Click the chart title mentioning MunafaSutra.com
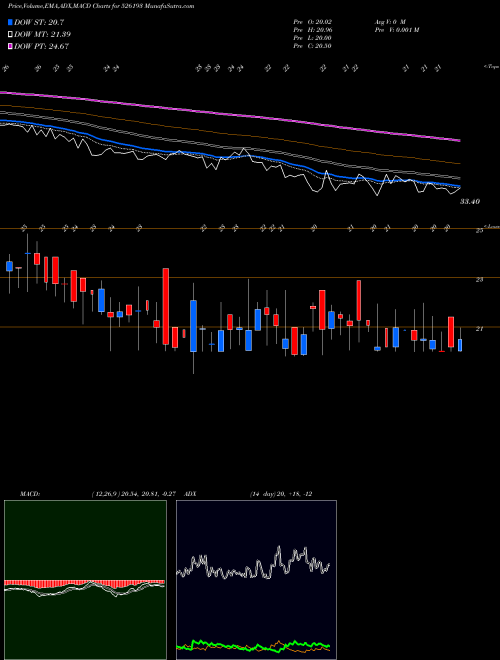Image resolution: width=500 pixels, height=660 pixels. 101,6
